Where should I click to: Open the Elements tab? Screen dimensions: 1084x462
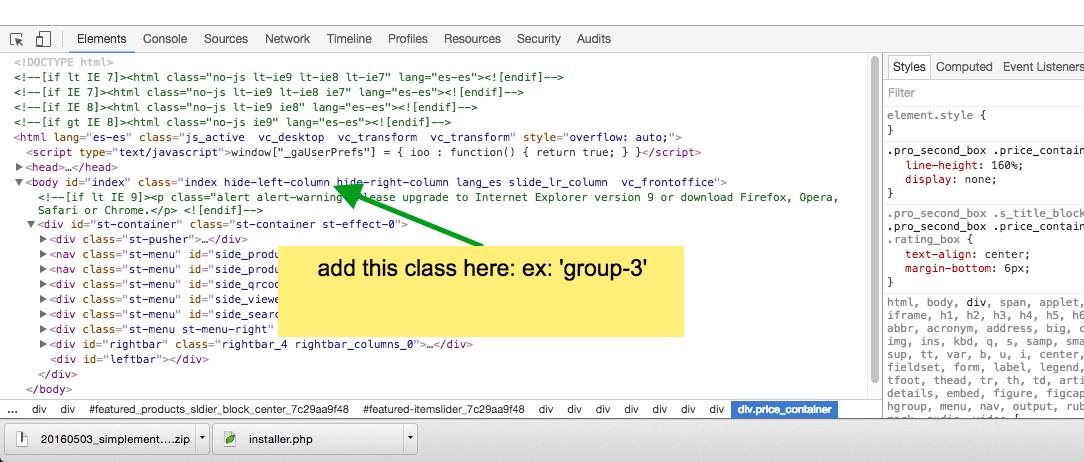pyautogui.click(x=102, y=39)
